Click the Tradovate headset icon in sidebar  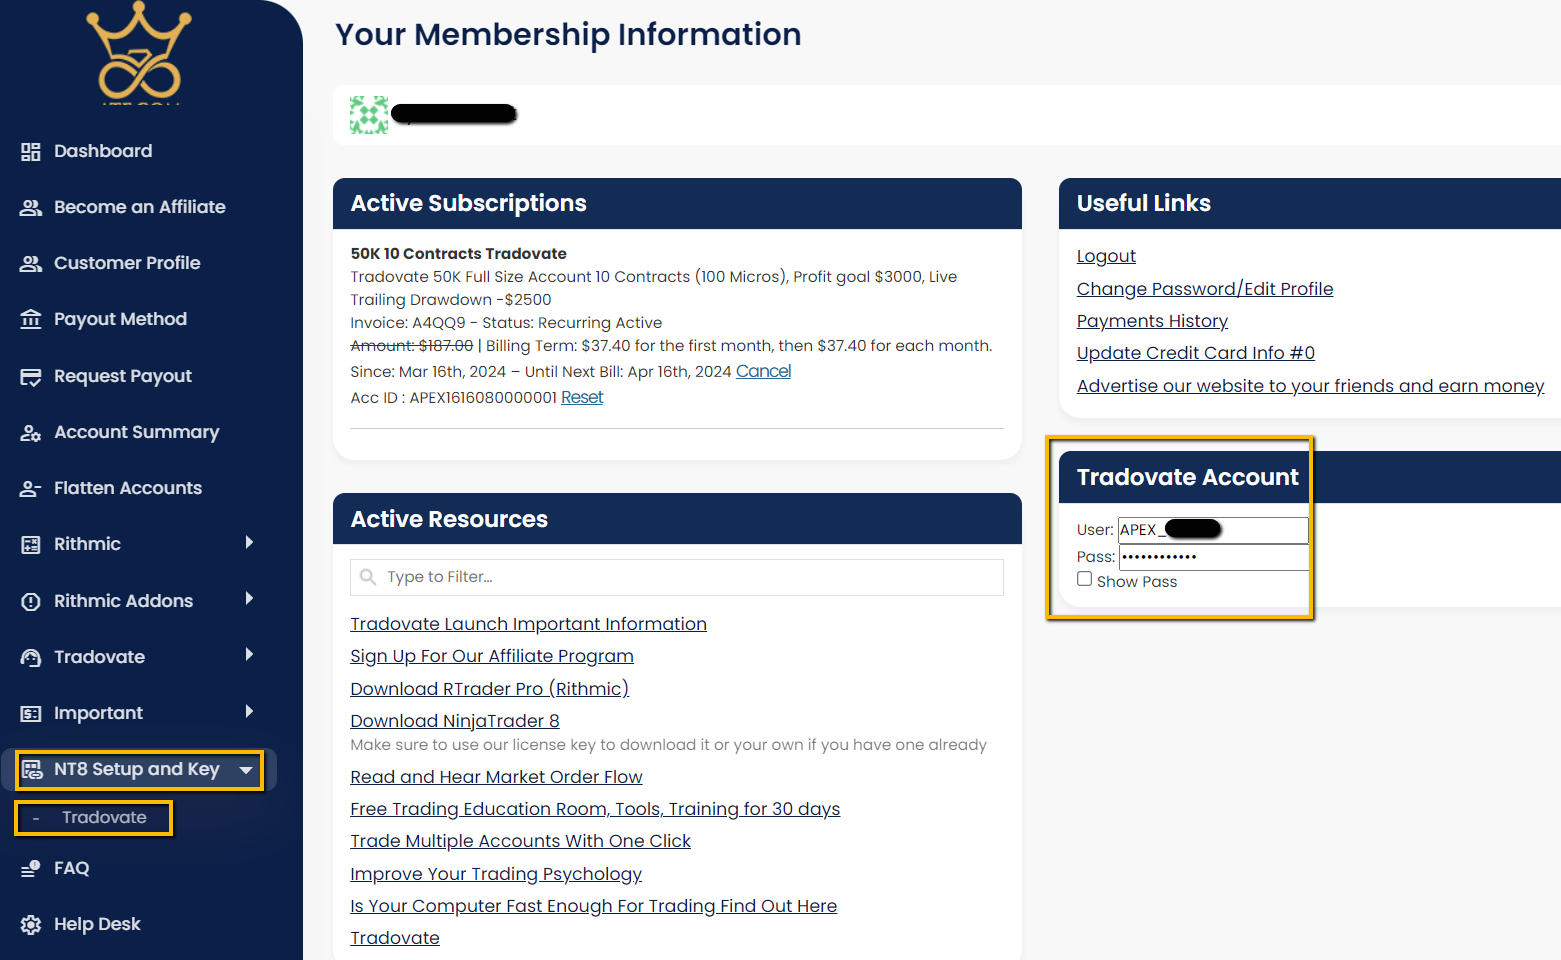(x=31, y=657)
